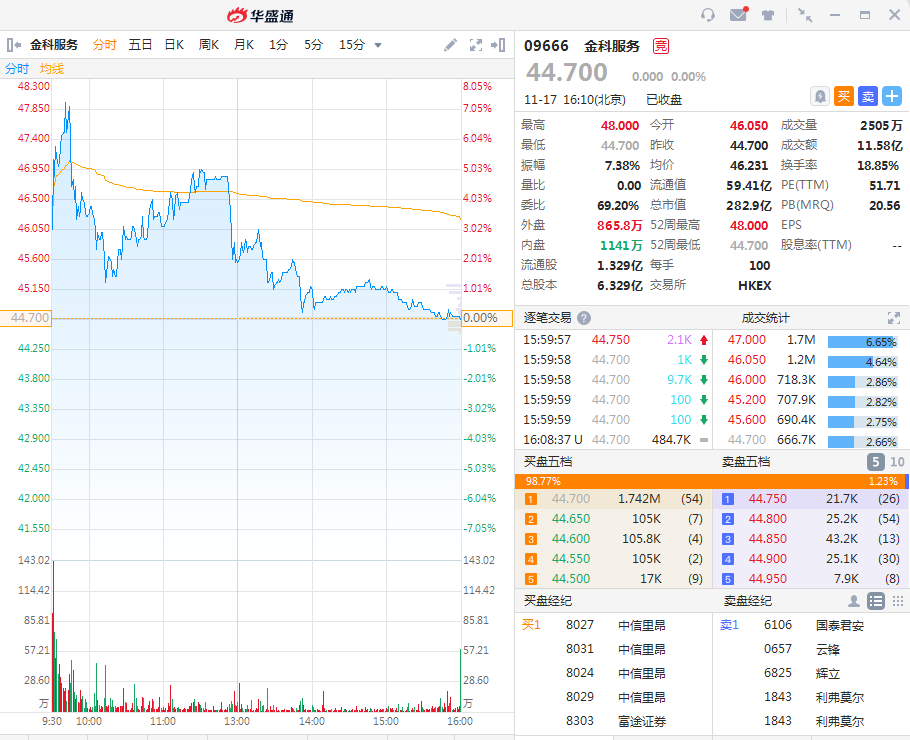This screenshot has height=740, width=910.
Task: Collapse the right quote panel icon
Action: 498,45
